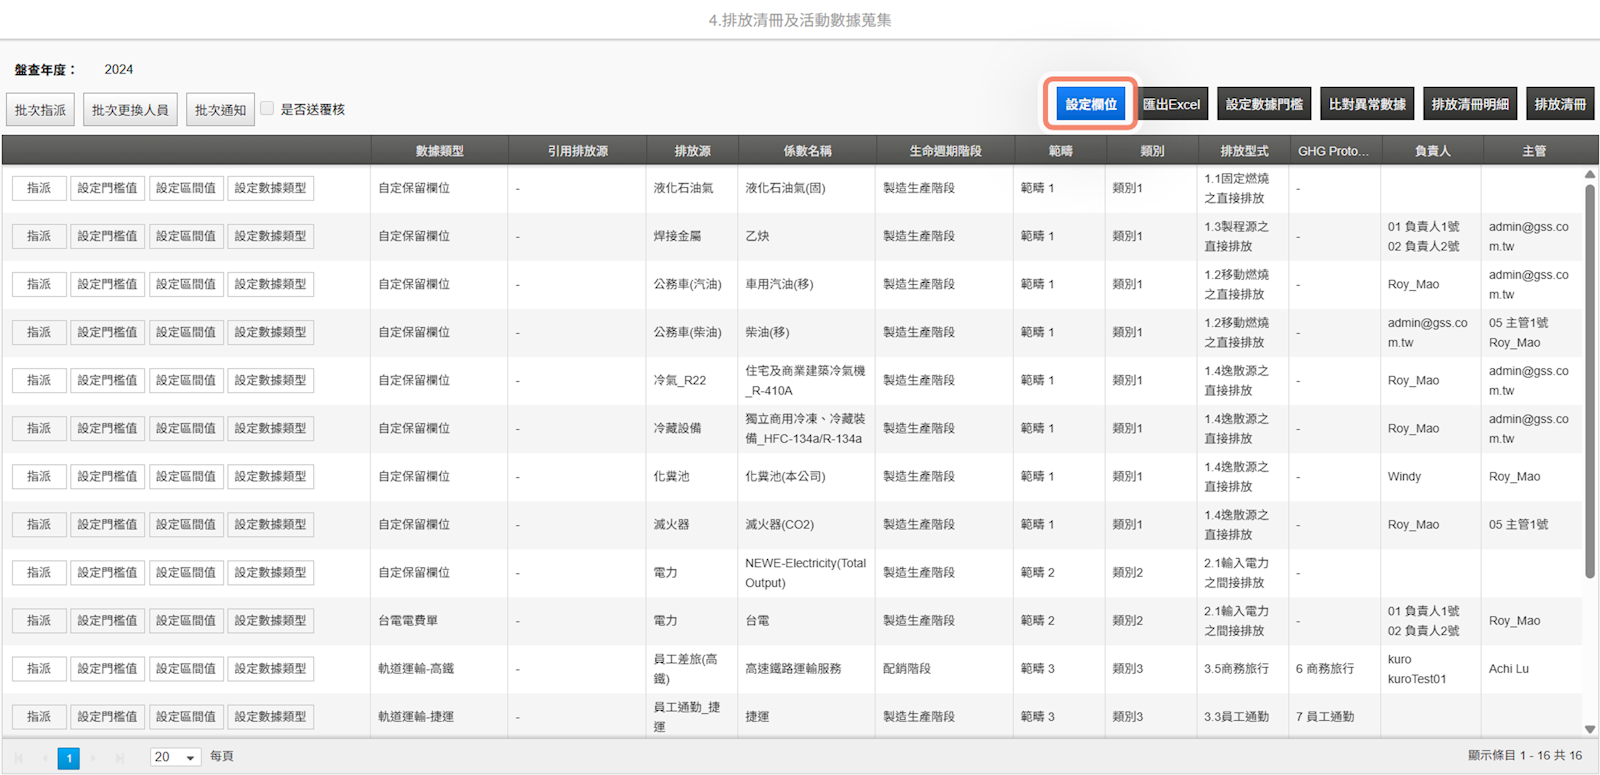Sort by the 數據類型 column header
Viewport: 1600px width, 775px height.
[439, 151]
